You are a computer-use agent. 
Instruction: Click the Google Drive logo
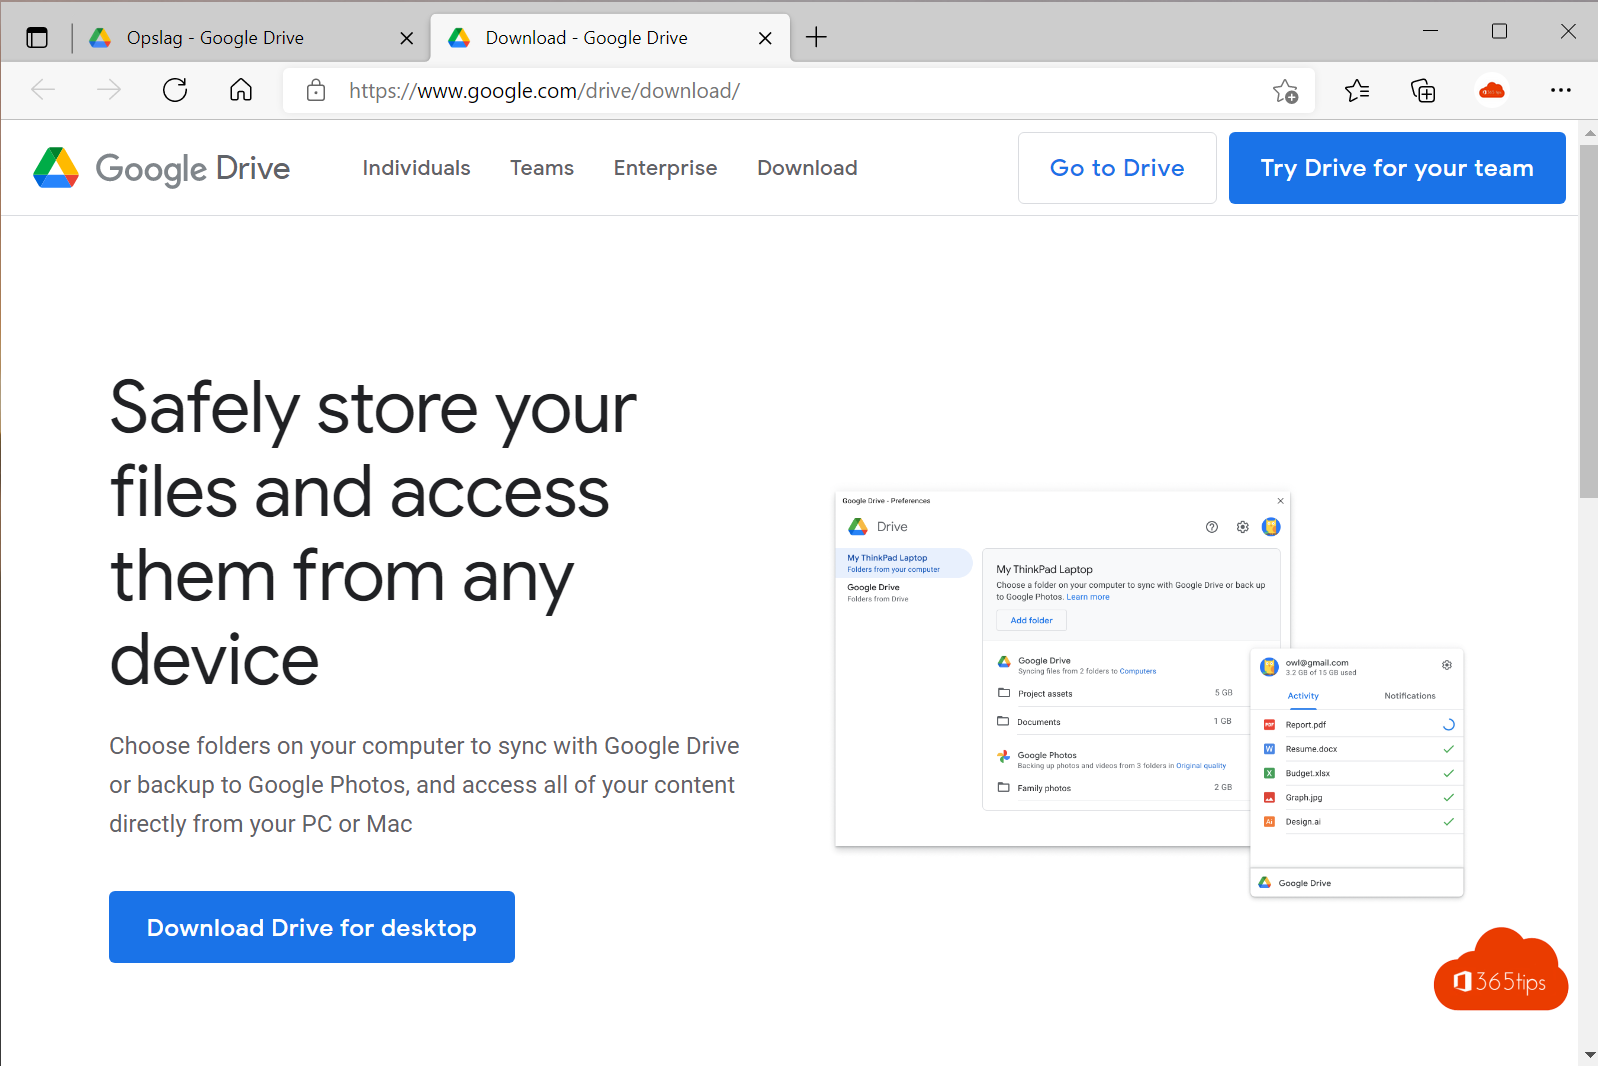[x=162, y=168]
